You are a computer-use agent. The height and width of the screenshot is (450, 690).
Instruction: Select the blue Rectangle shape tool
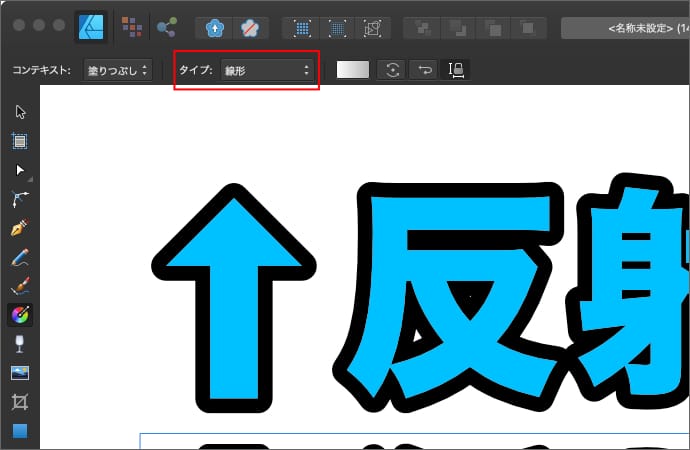[x=20, y=431]
